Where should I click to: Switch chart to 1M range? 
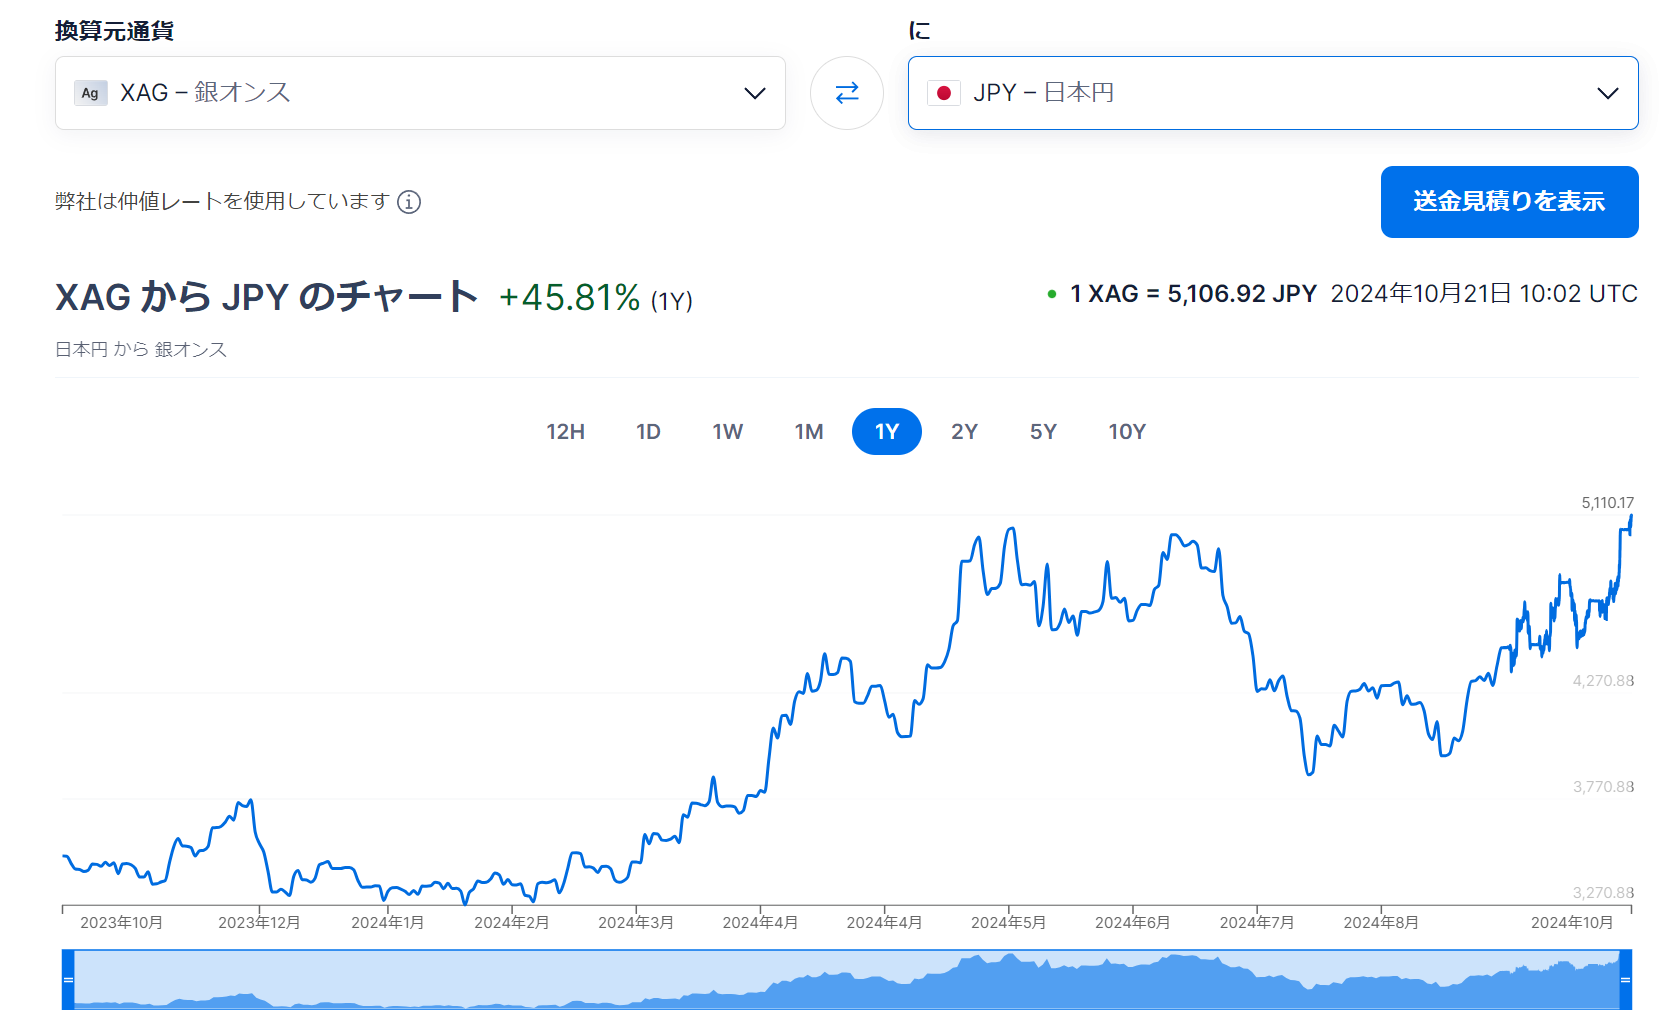coord(808,432)
